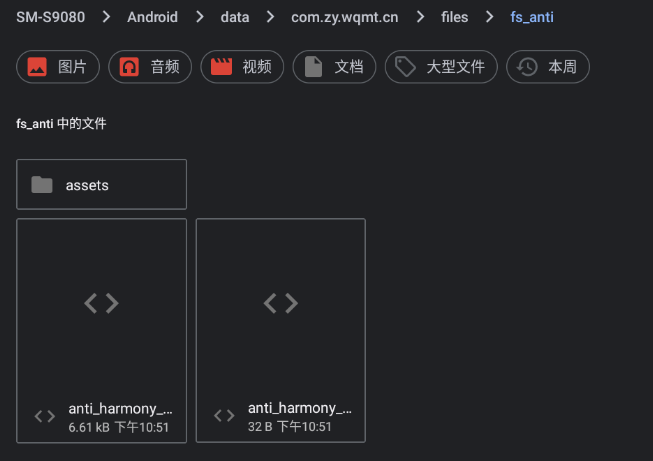Click the video clapperboard icon
Viewport: 653px width, 461px height.
[221, 67]
